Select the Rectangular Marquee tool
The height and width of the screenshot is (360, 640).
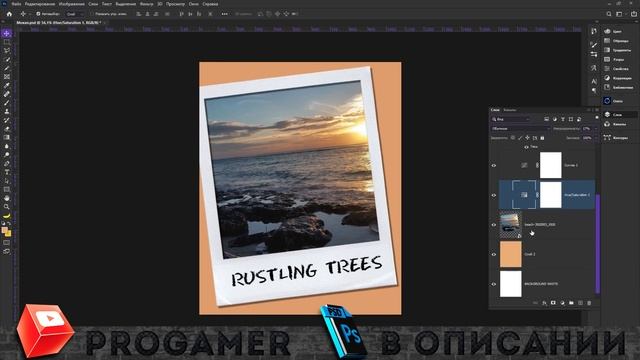7,42
